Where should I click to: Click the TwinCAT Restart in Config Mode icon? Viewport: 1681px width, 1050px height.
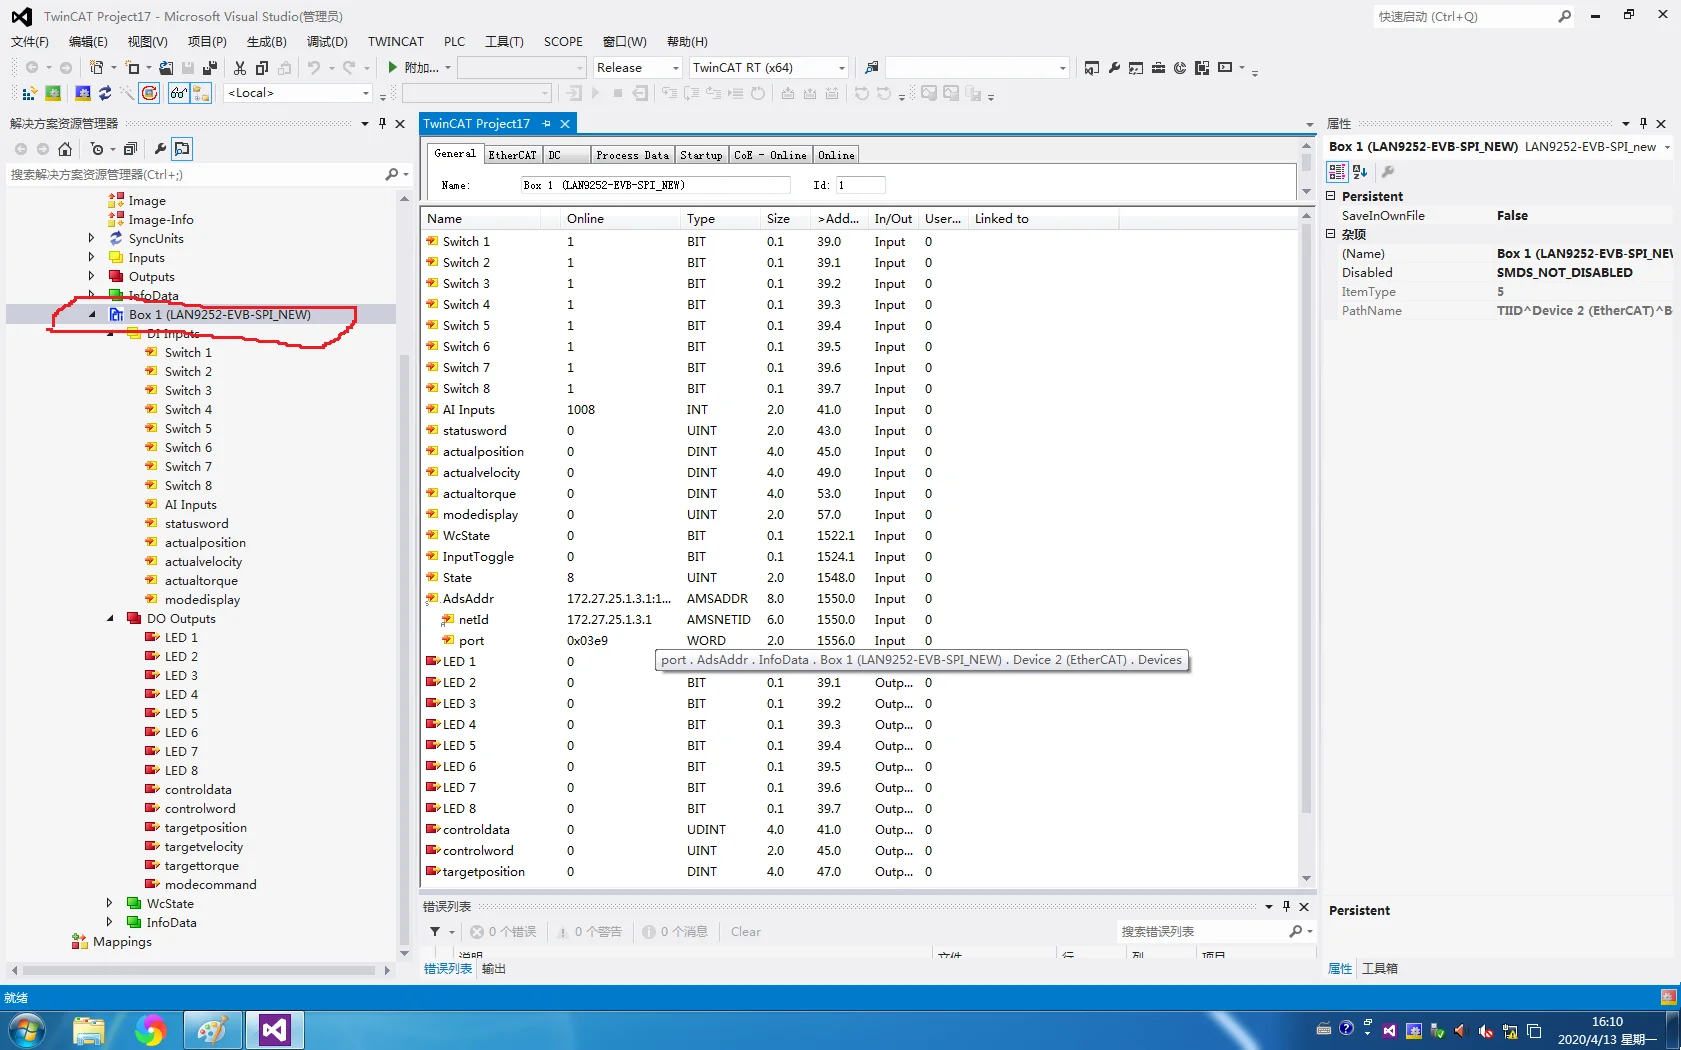(x=82, y=93)
